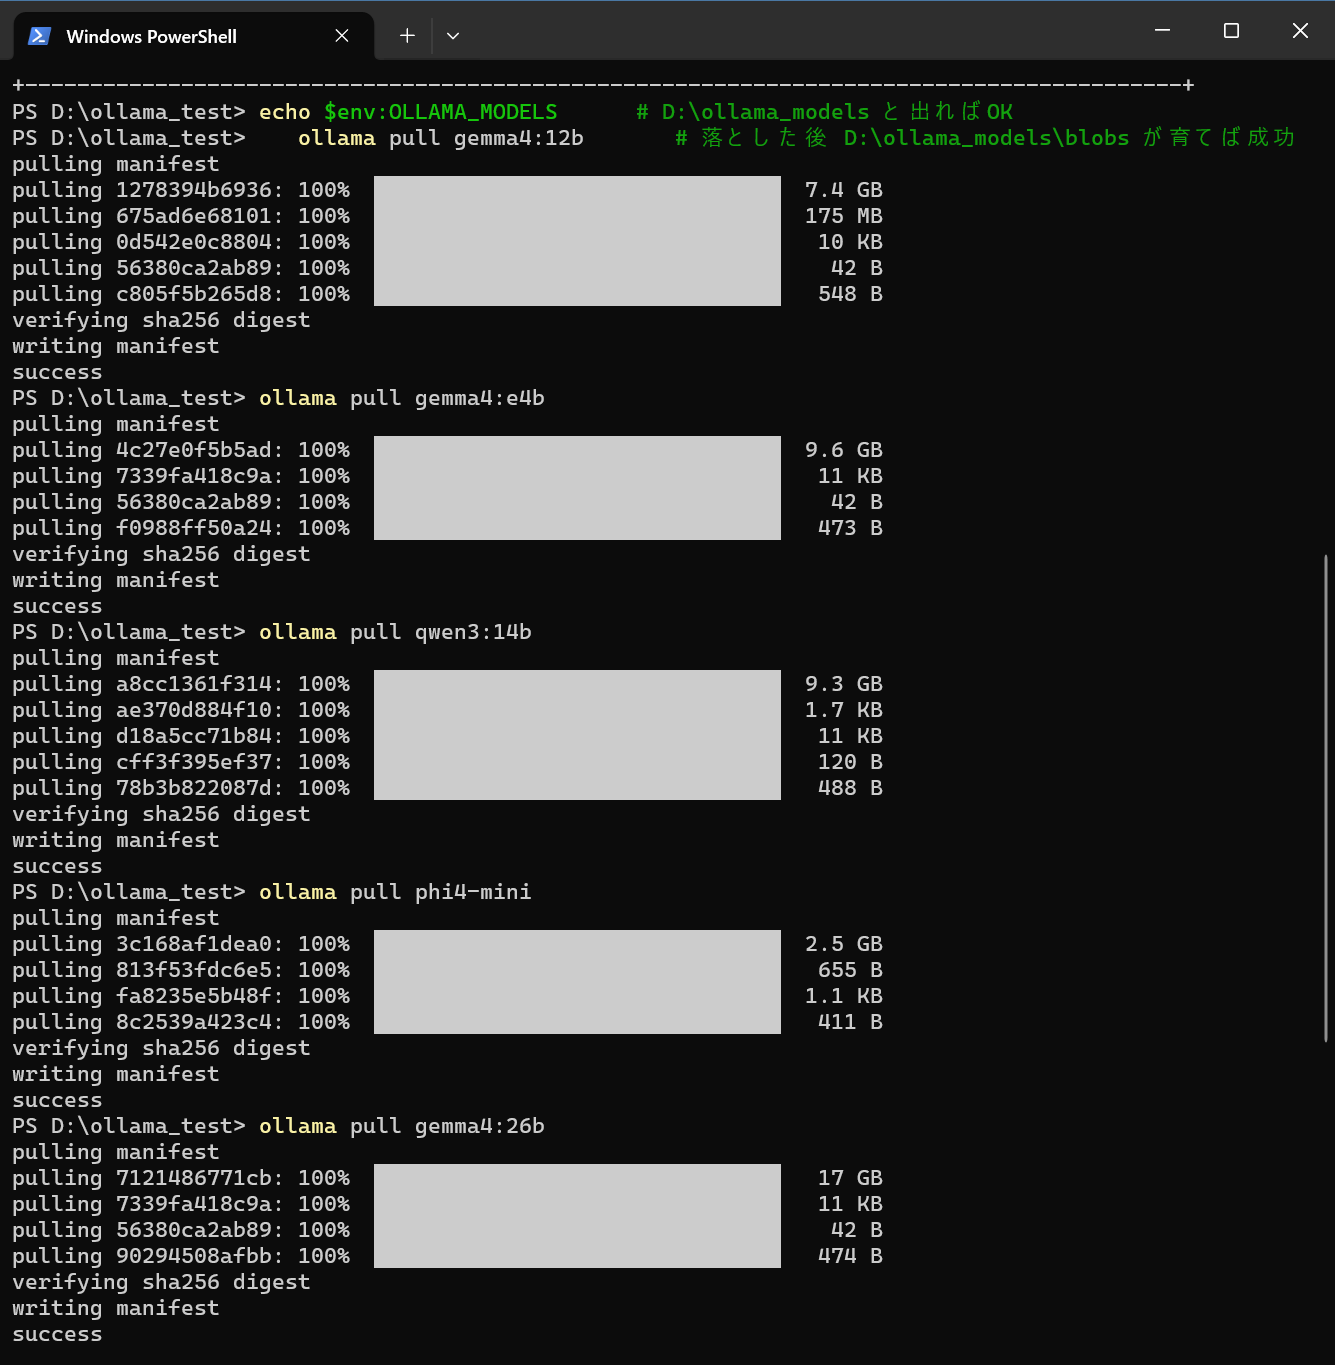The height and width of the screenshot is (1365, 1335).
Task: Expand the new tab profile dropdown chevron
Action: (453, 36)
